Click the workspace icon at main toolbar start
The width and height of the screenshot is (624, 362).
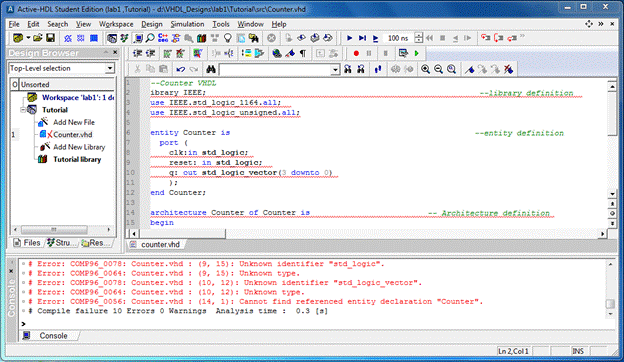tap(18, 38)
